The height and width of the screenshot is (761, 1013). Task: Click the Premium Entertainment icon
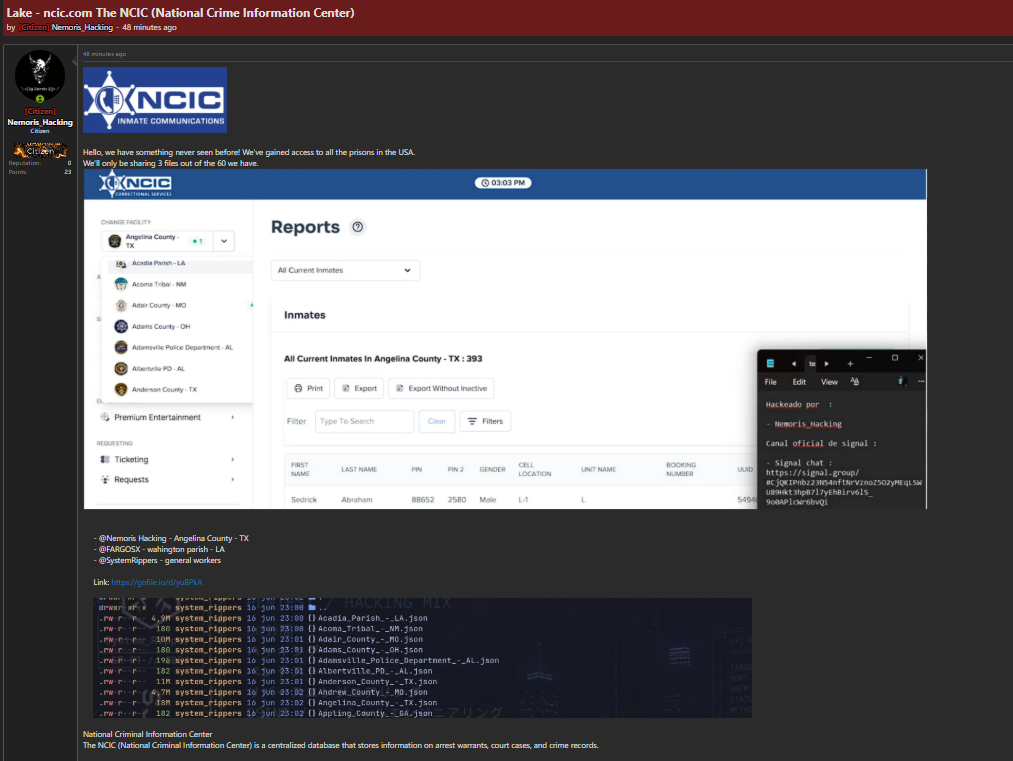coord(105,417)
